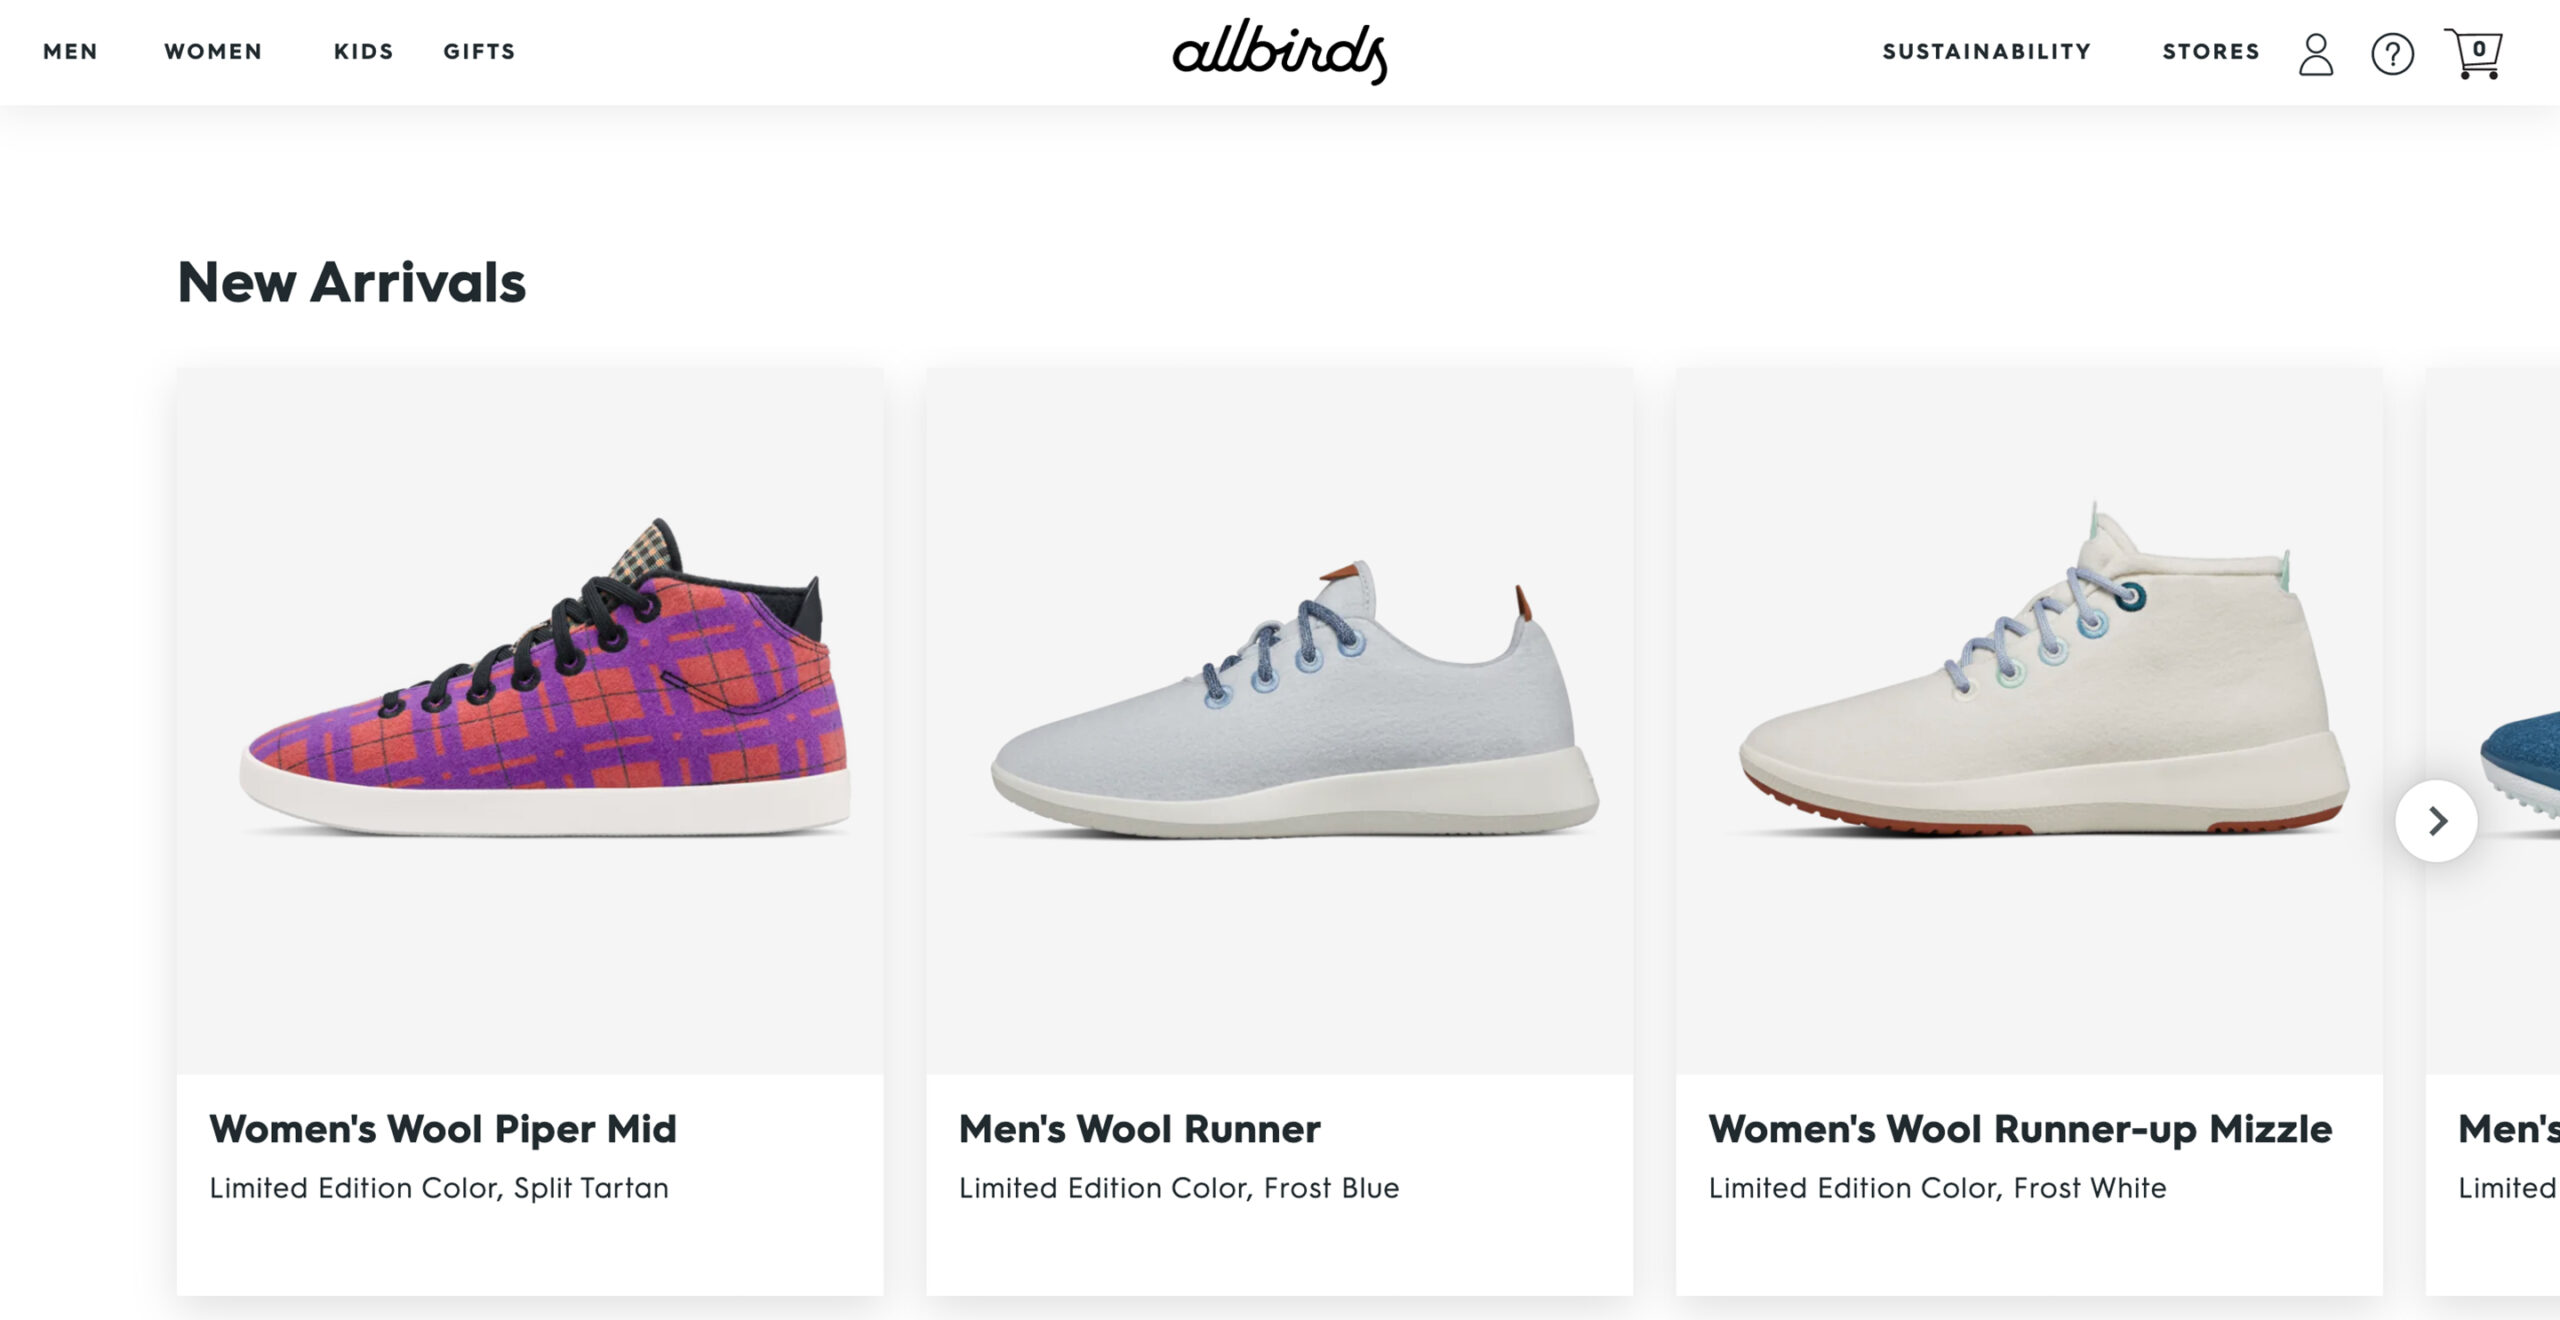This screenshot has height=1320, width=2560.
Task: Click the New Arrivals heading
Action: 351,285
